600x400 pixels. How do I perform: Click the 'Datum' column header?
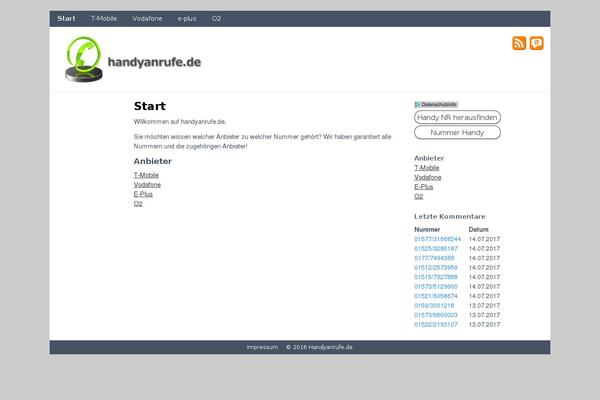coord(478,229)
